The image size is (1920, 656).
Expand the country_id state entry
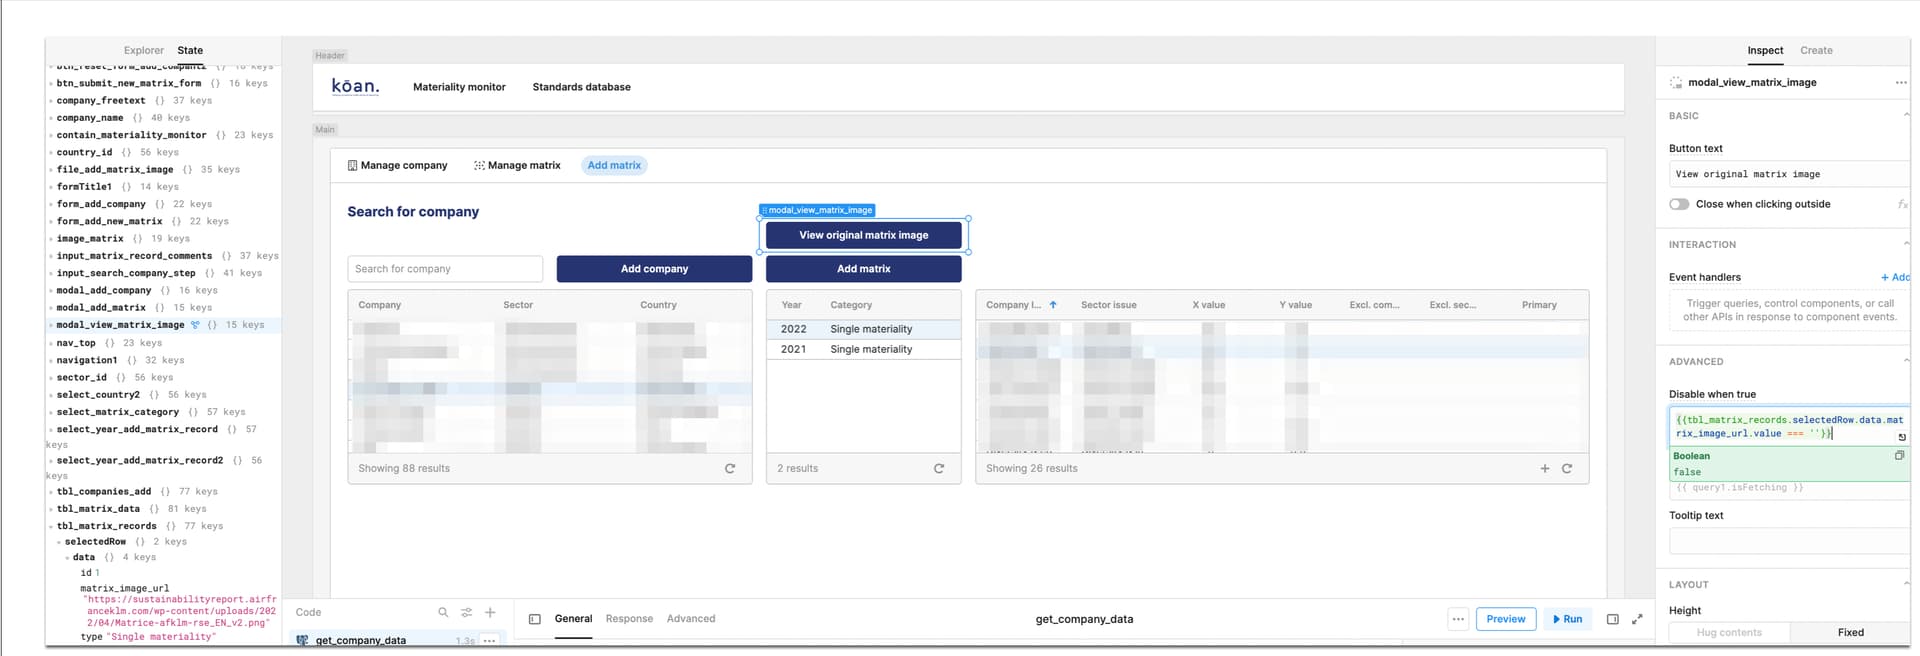51,152
